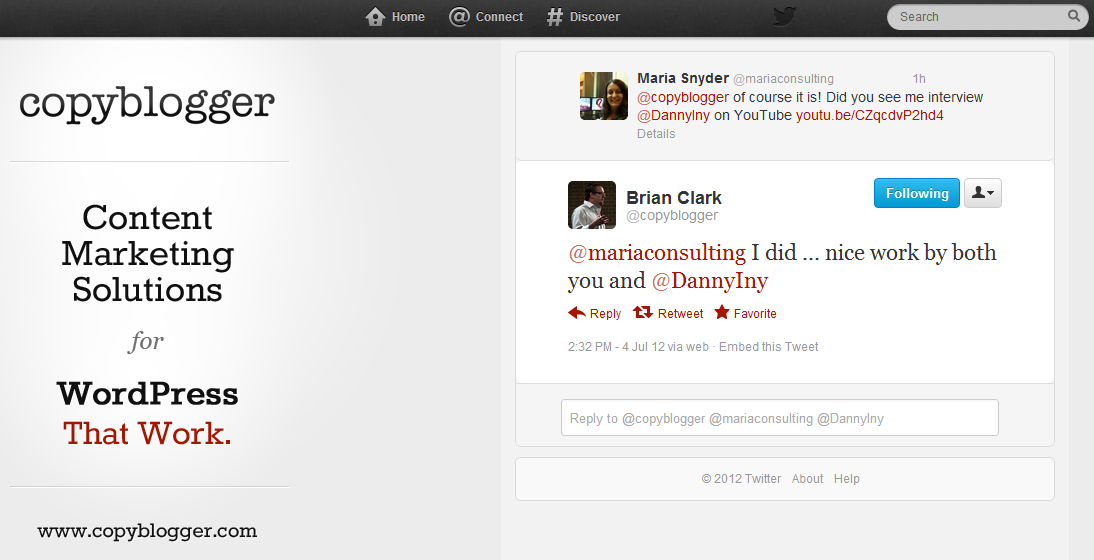This screenshot has height=560, width=1094.
Task: Click the Twitter bird logo
Action: (x=785, y=16)
